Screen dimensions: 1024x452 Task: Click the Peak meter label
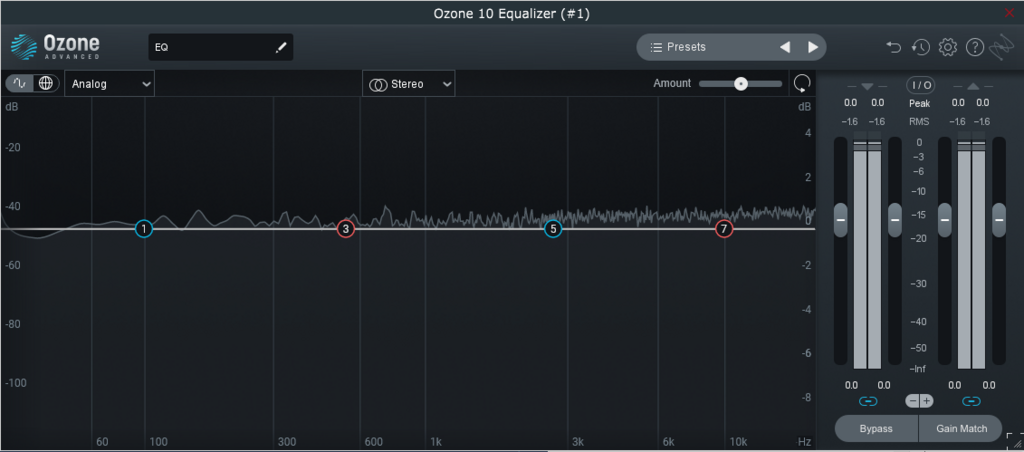920,103
